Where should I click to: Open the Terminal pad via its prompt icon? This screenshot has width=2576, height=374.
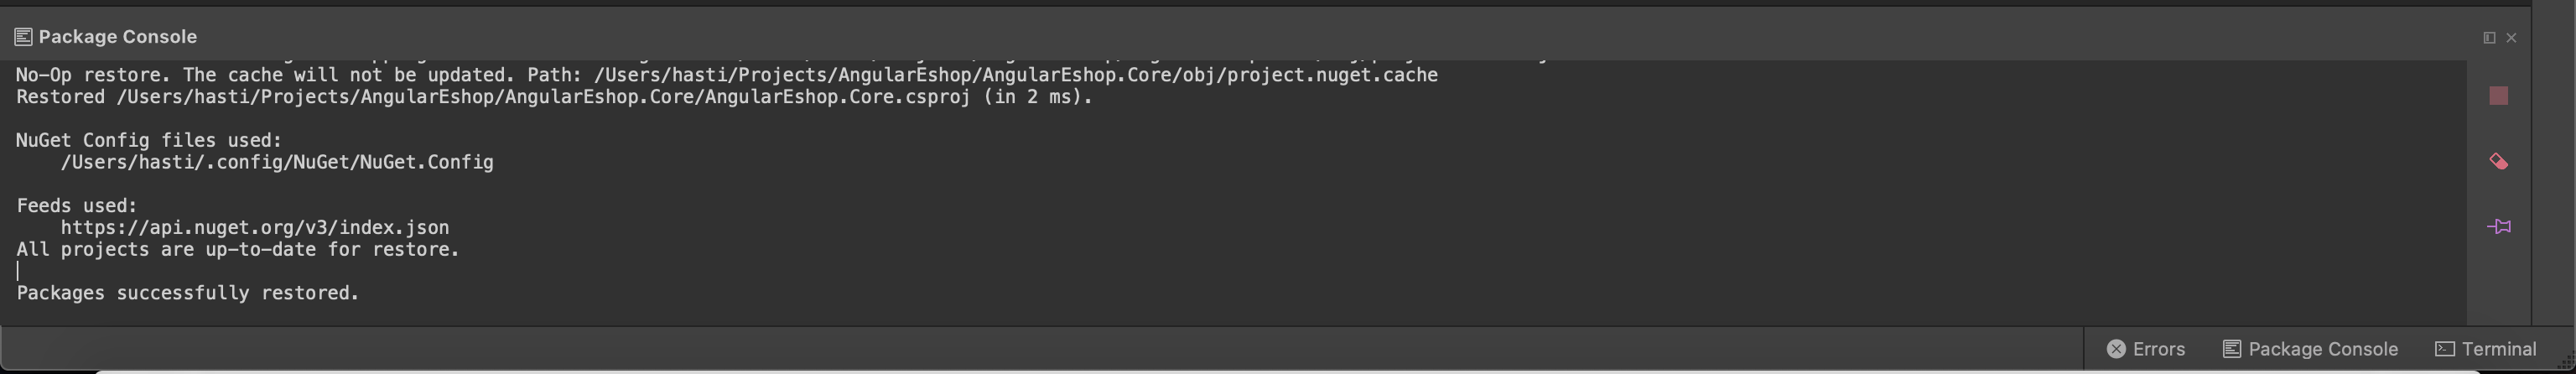click(x=2444, y=349)
